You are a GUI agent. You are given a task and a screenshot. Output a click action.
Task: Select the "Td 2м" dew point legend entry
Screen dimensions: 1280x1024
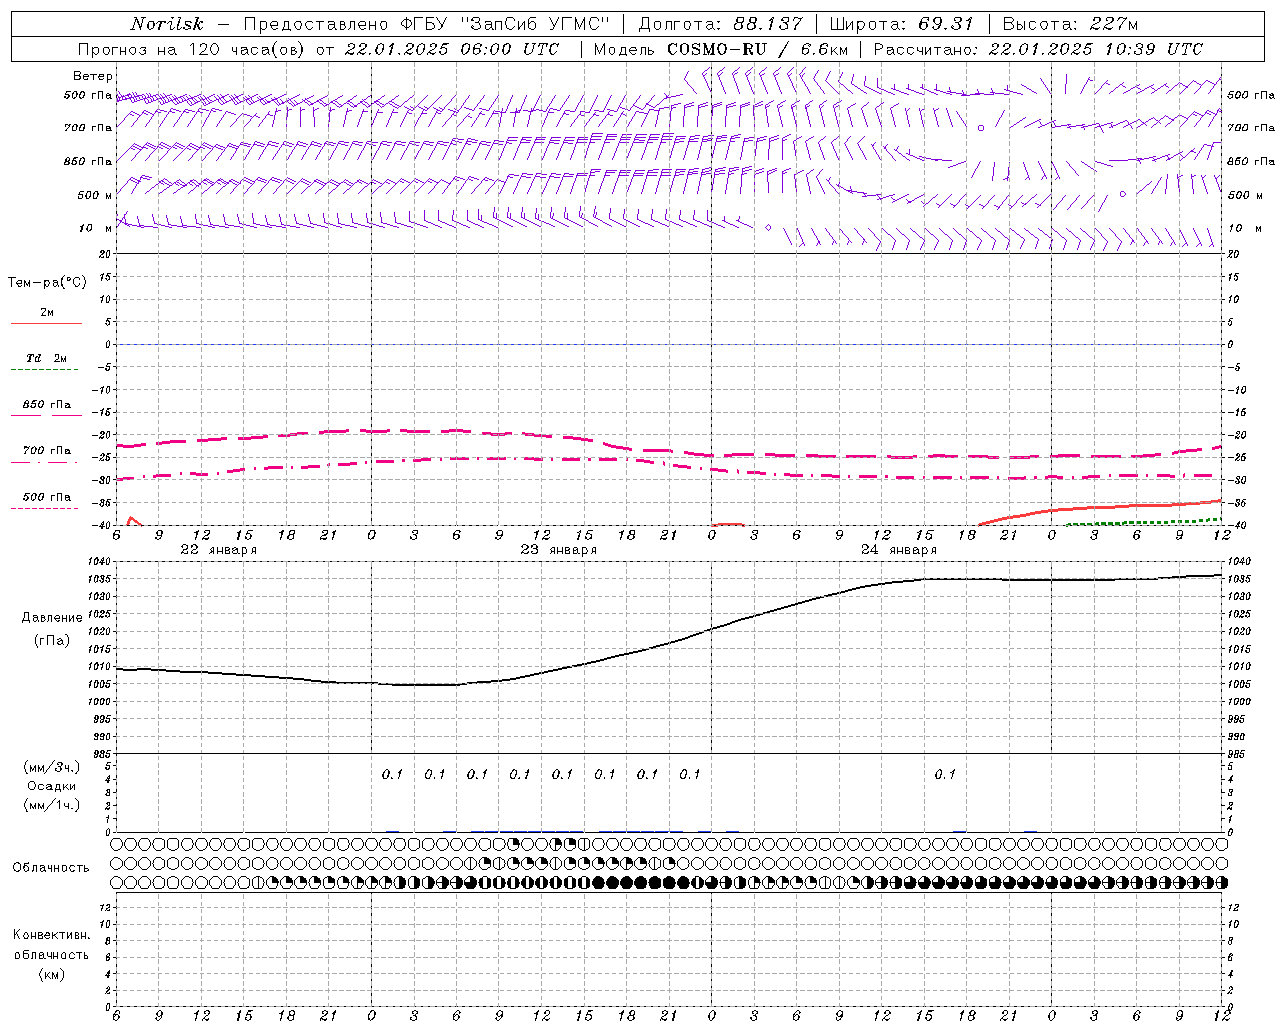[46, 358]
